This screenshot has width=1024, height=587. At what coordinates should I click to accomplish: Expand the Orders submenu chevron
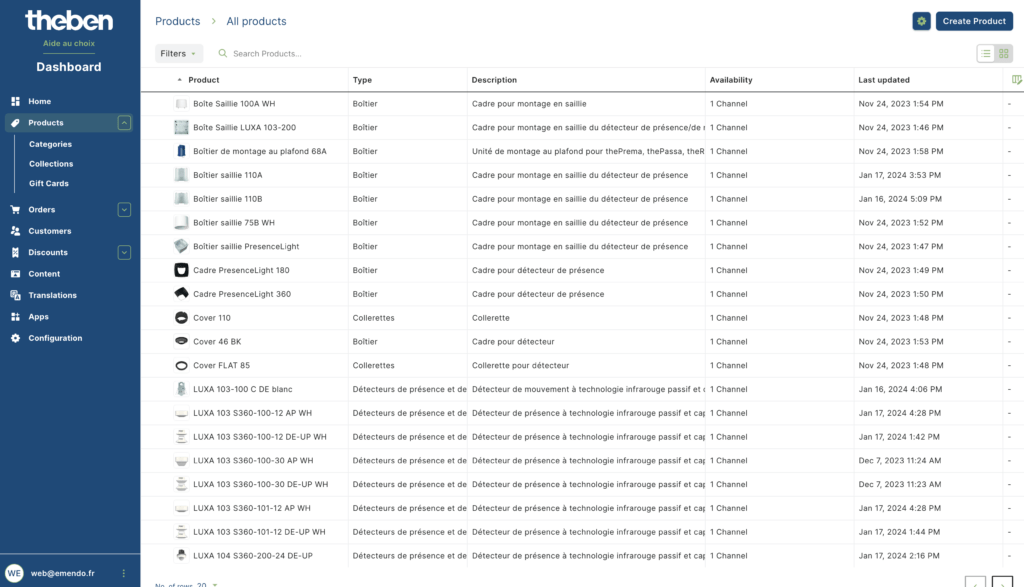124,210
